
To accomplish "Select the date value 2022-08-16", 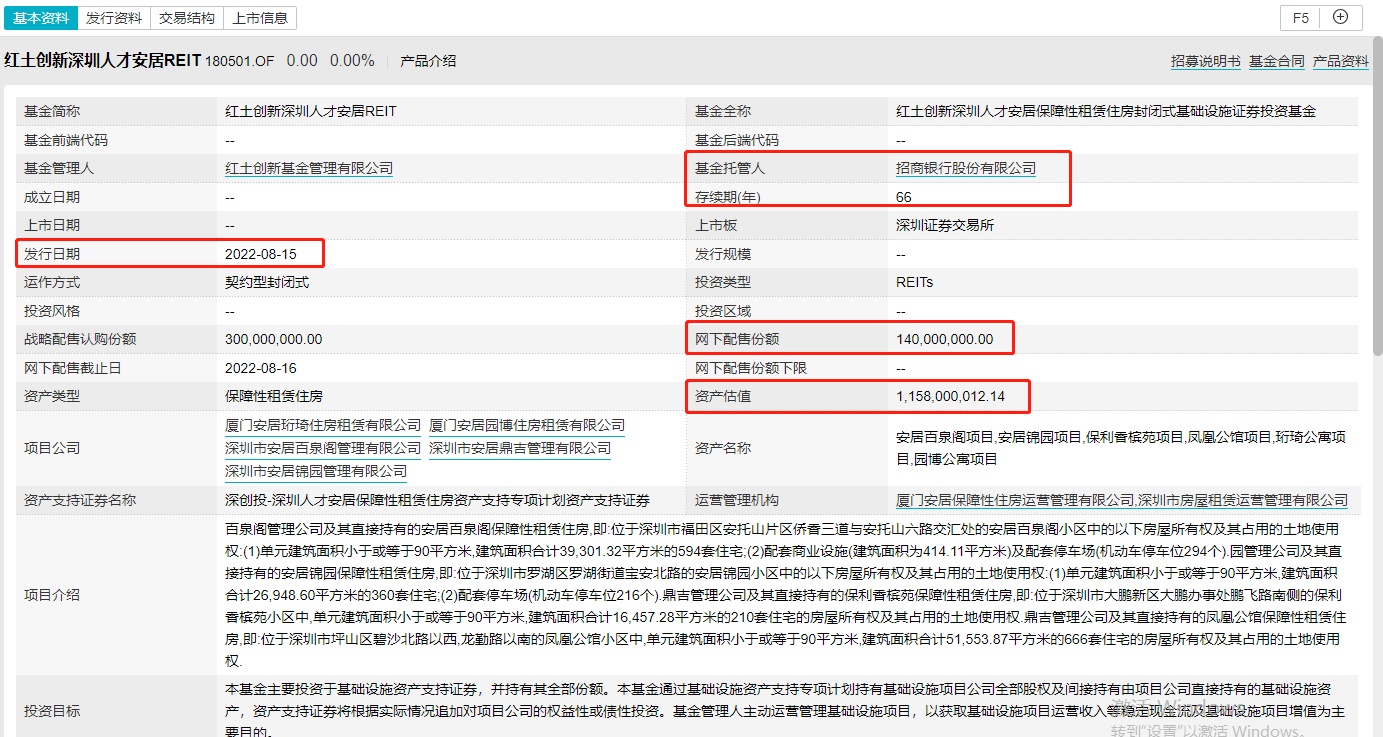I will [261, 368].
